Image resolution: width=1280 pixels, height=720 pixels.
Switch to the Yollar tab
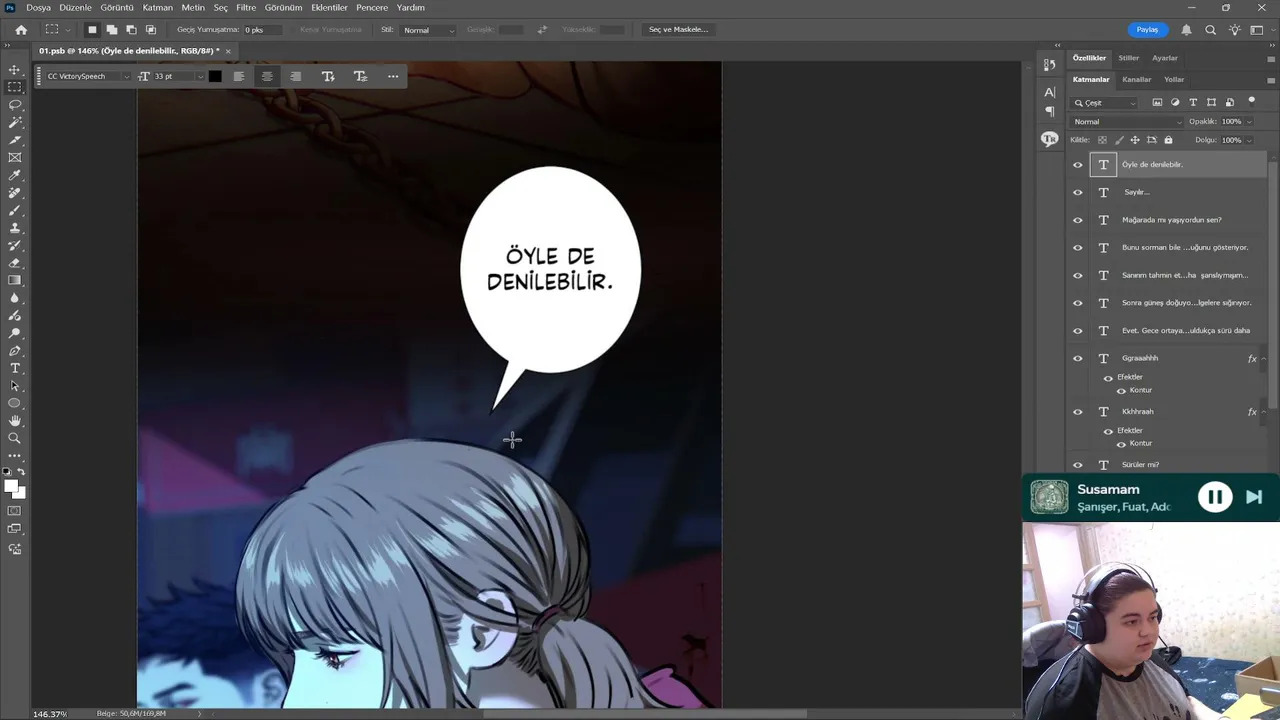pyautogui.click(x=1174, y=79)
